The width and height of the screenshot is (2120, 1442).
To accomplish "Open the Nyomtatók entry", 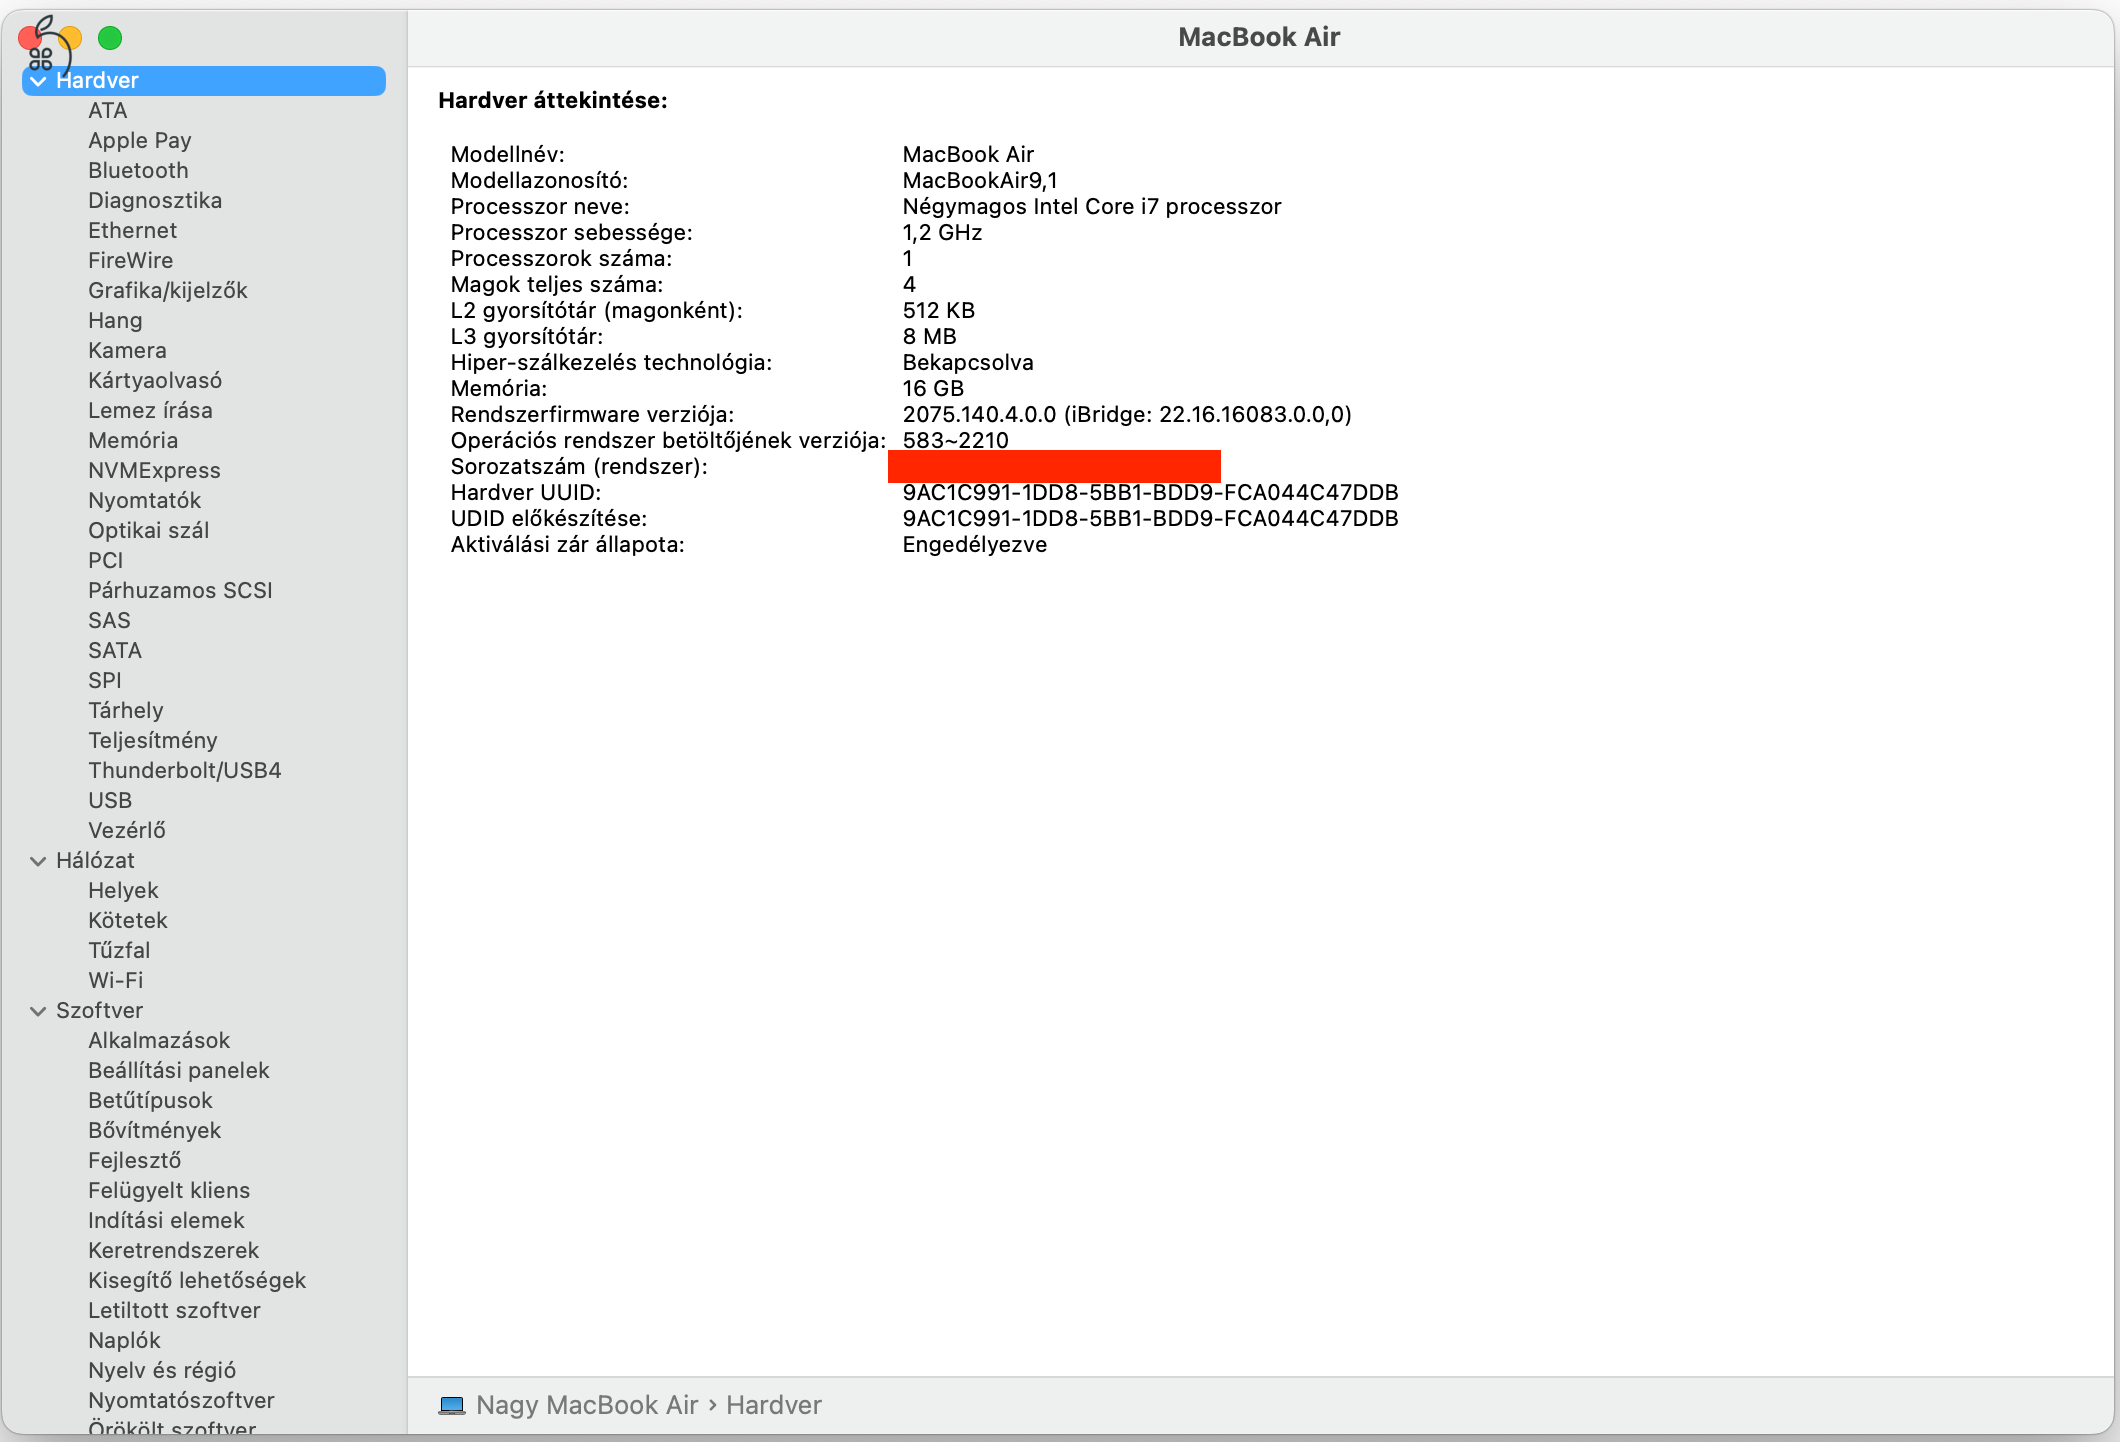I will tap(145, 501).
